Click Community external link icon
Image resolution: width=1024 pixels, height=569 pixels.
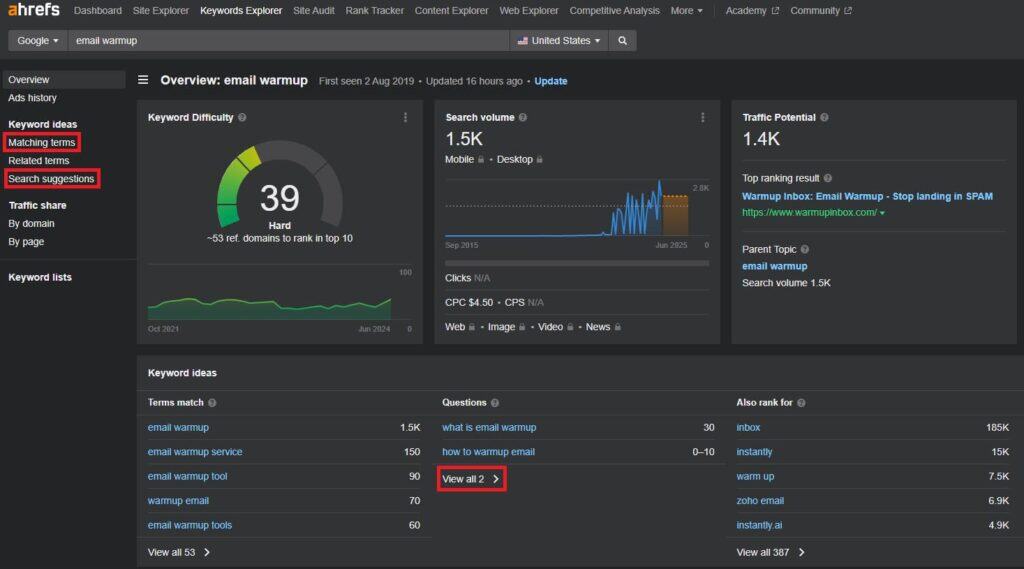point(848,10)
